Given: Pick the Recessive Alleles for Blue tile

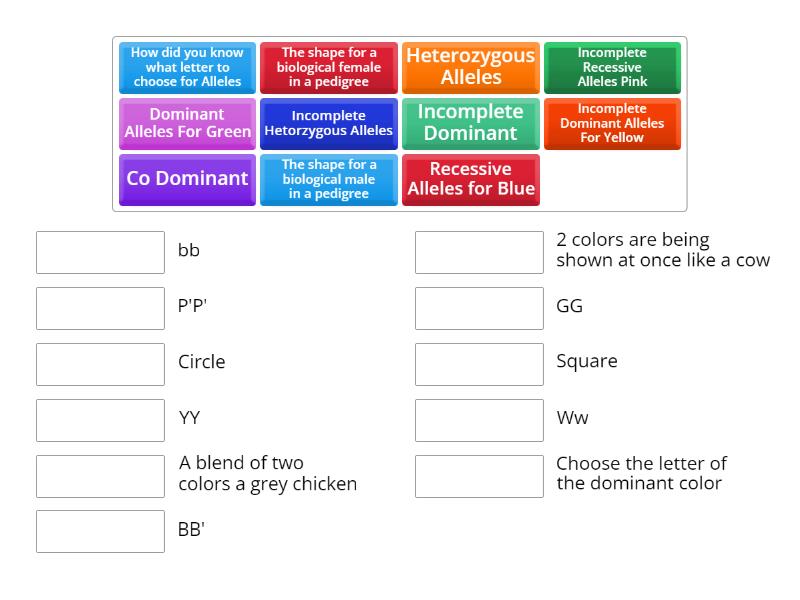Looking at the screenshot, I should (x=471, y=179).
